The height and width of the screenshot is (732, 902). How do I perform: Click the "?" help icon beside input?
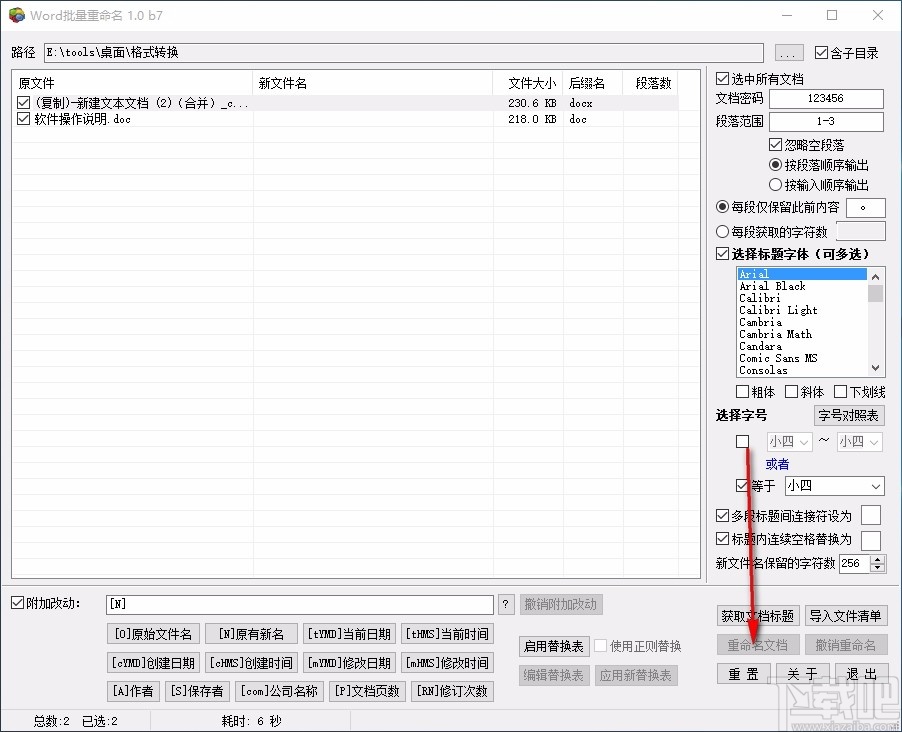point(507,604)
